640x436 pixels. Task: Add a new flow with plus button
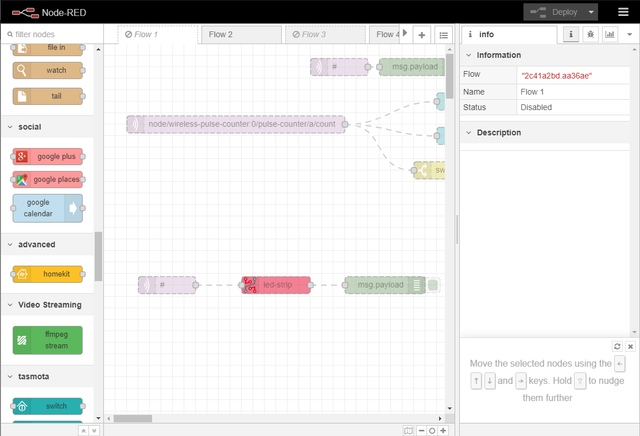[x=421, y=34]
